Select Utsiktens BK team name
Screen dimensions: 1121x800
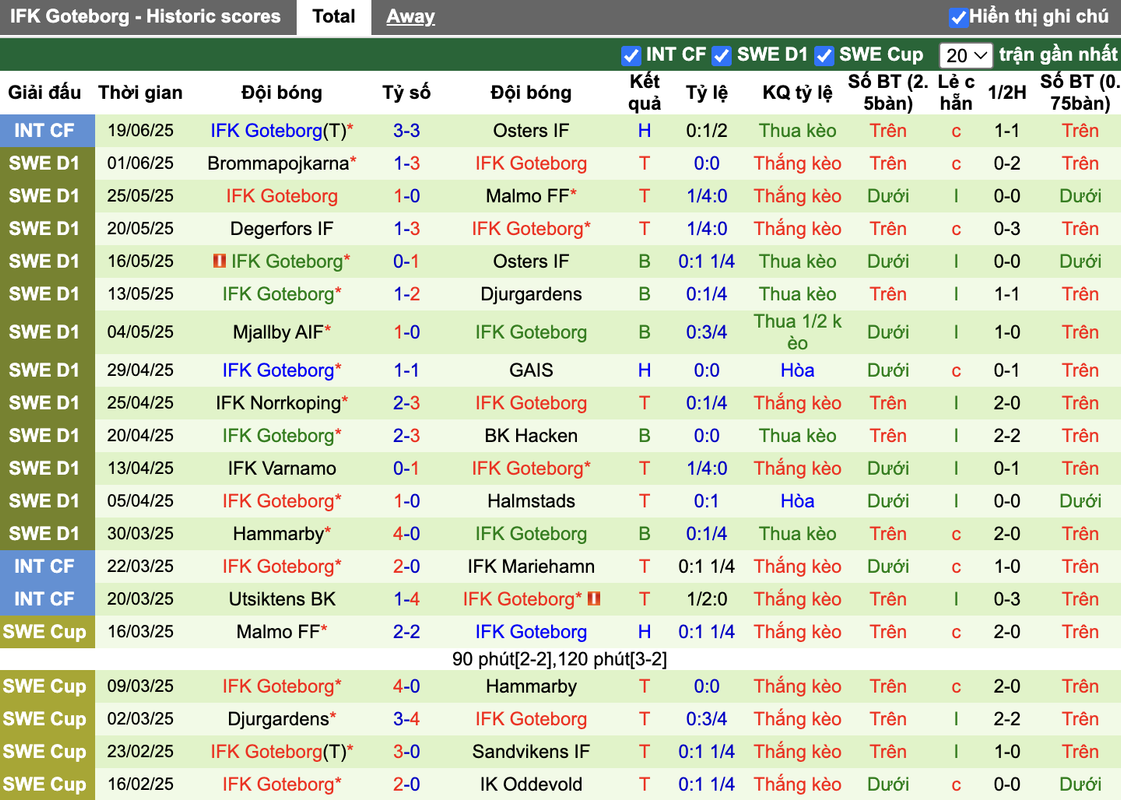pyautogui.click(x=282, y=599)
